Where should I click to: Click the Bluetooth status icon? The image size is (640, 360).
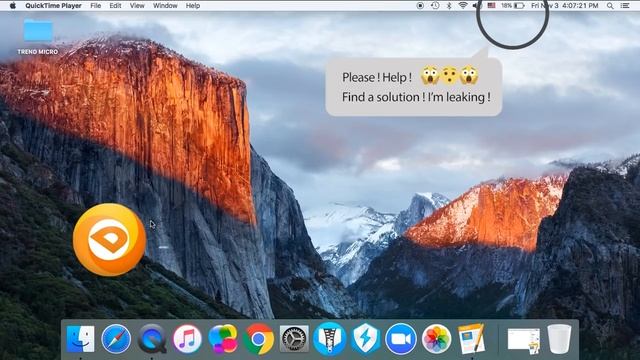449,6
